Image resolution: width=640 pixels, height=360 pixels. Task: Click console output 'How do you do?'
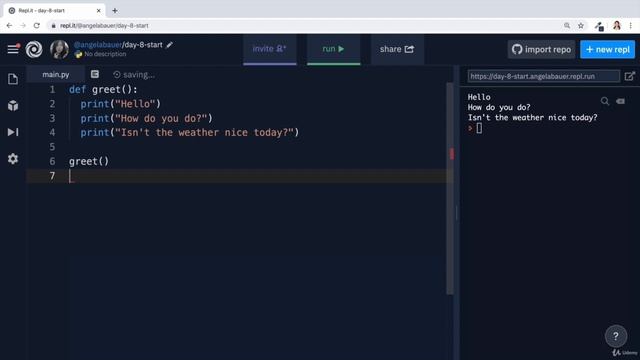(499, 107)
